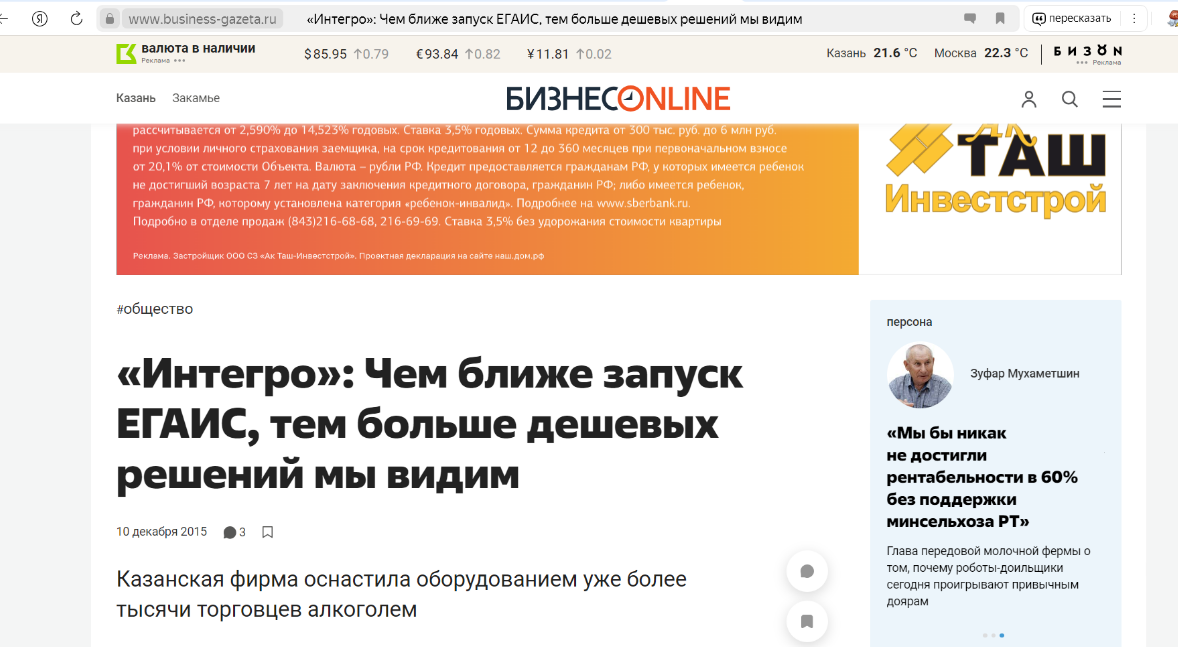Save article with the bookmark icon beside date

pos(267,532)
